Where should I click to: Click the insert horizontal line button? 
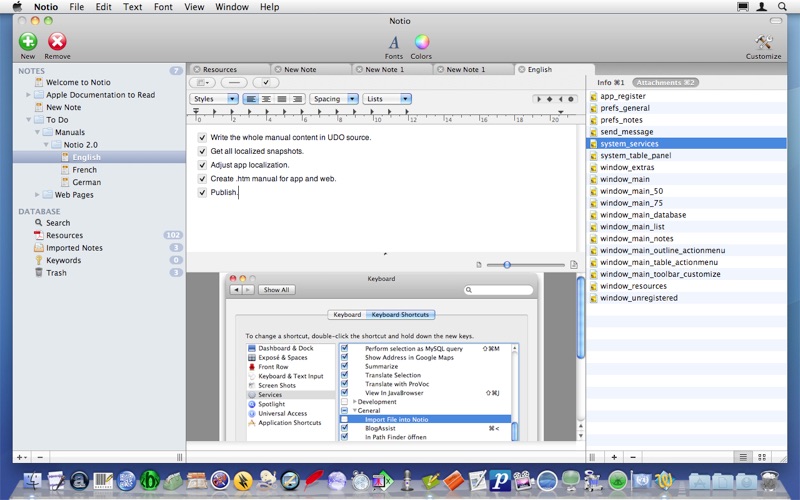coord(234,82)
